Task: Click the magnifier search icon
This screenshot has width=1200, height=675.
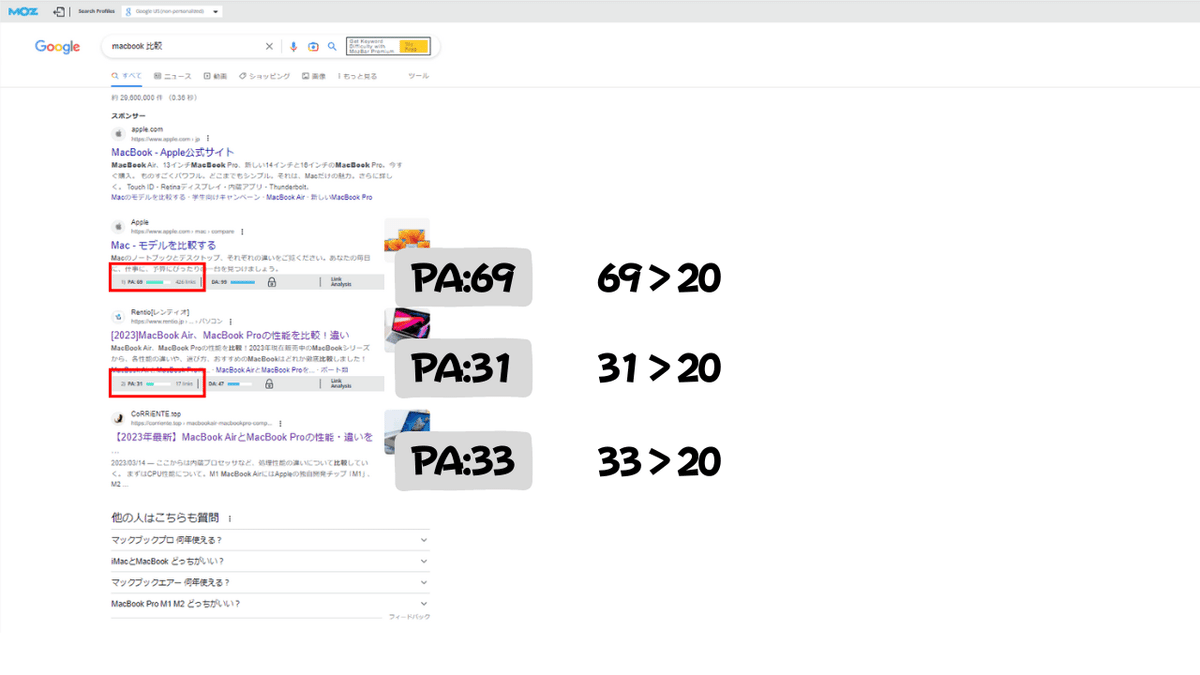Action: tap(332, 46)
